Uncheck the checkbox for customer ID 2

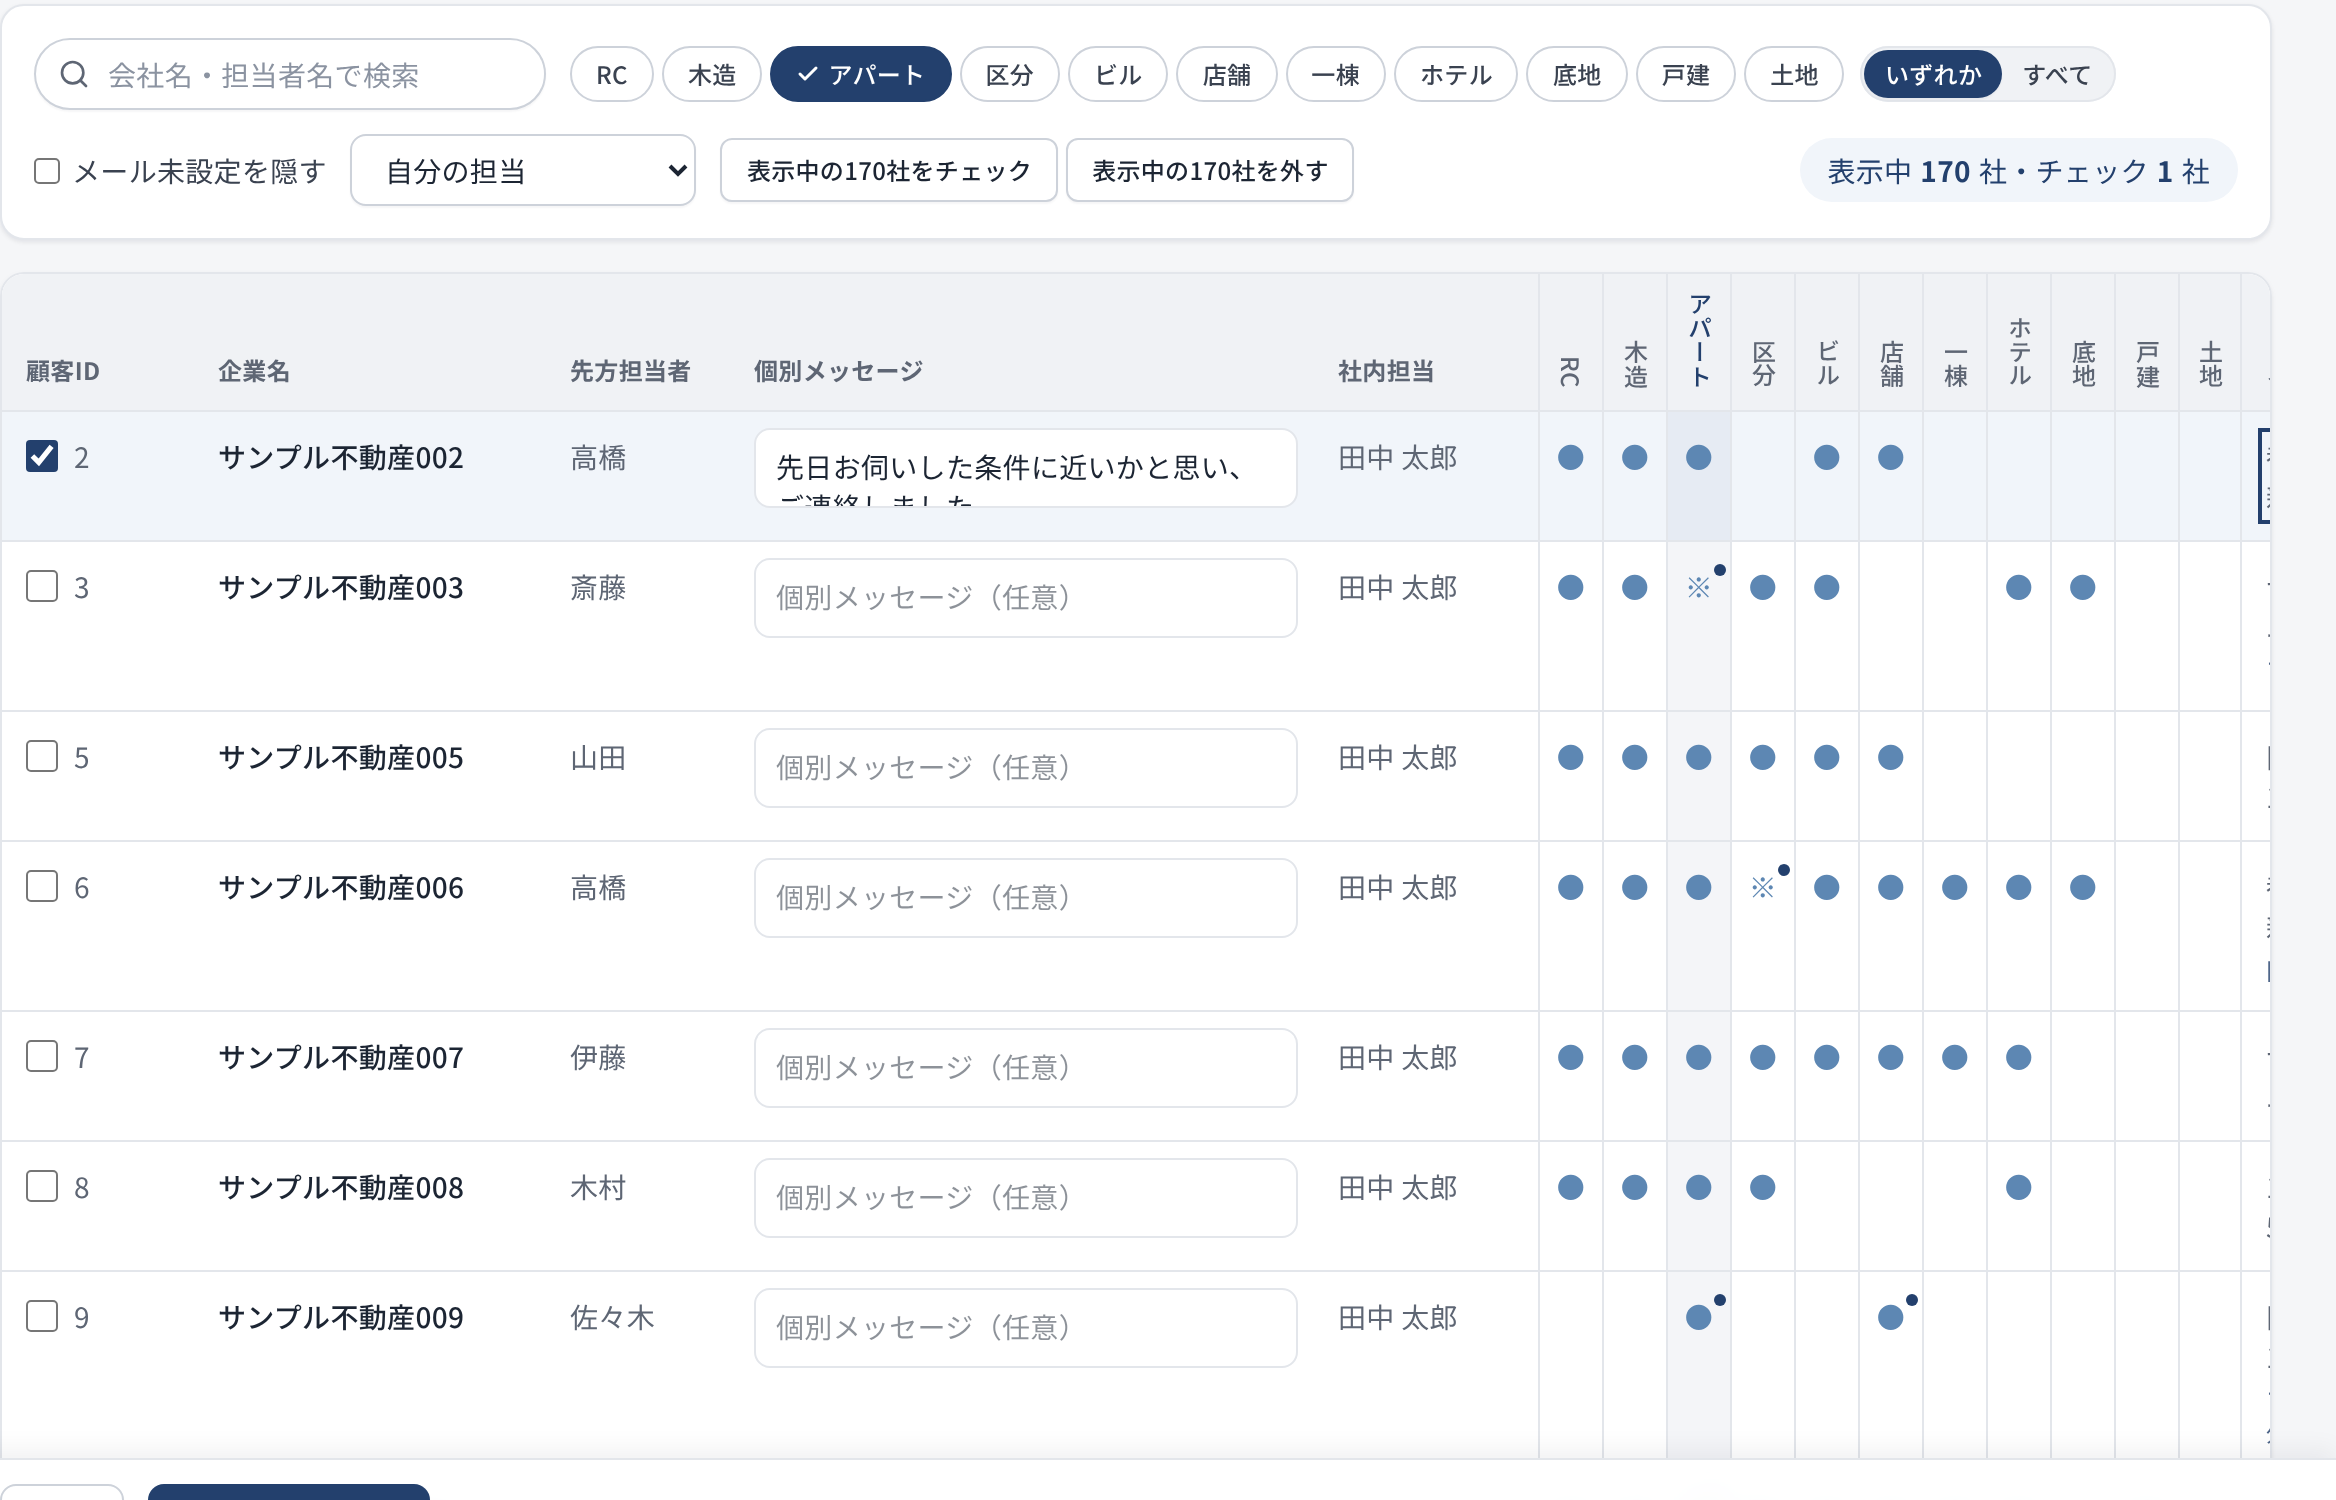(x=42, y=456)
